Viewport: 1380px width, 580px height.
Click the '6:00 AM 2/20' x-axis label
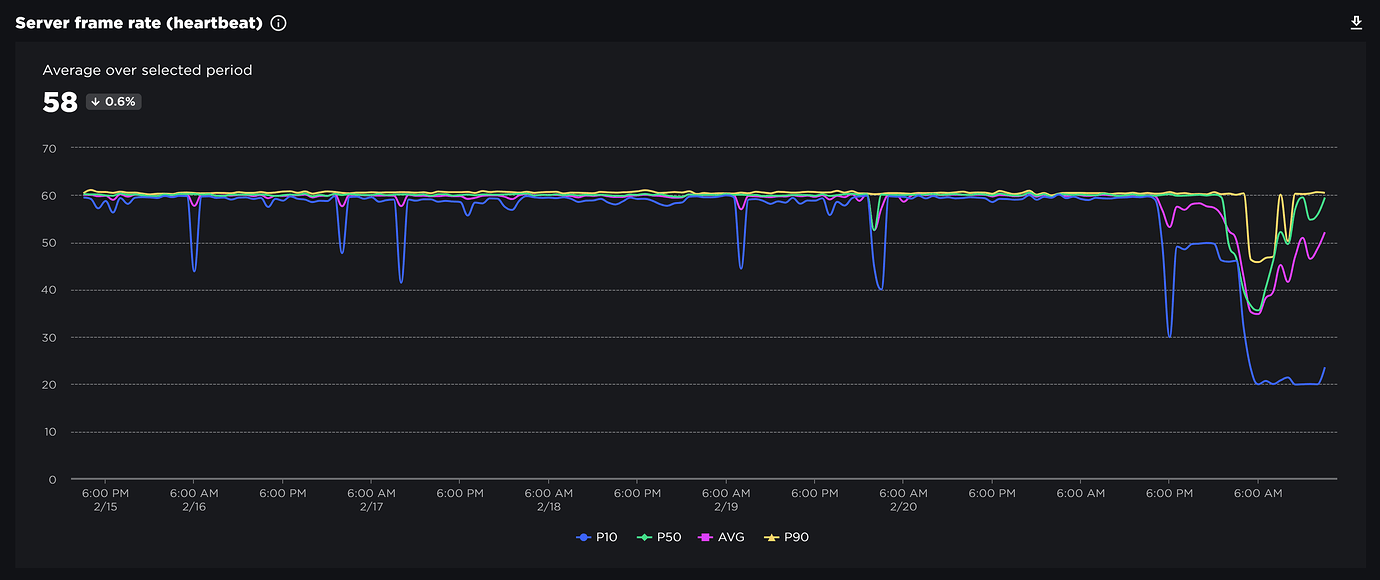903,500
